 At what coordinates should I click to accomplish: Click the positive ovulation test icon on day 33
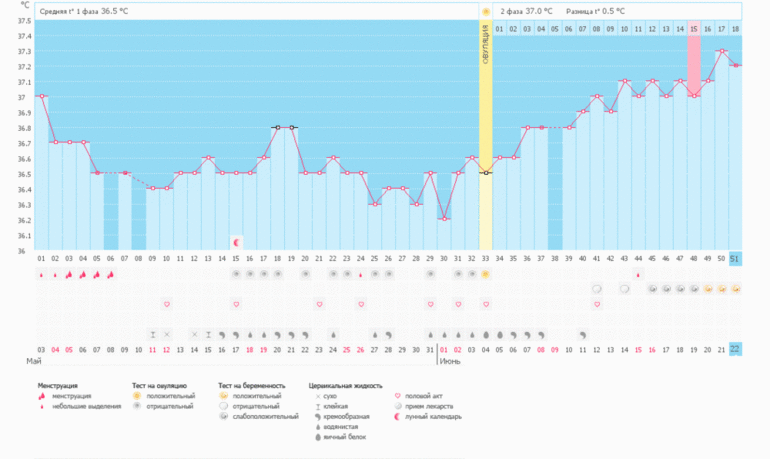pyautogui.click(x=485, y=274)
